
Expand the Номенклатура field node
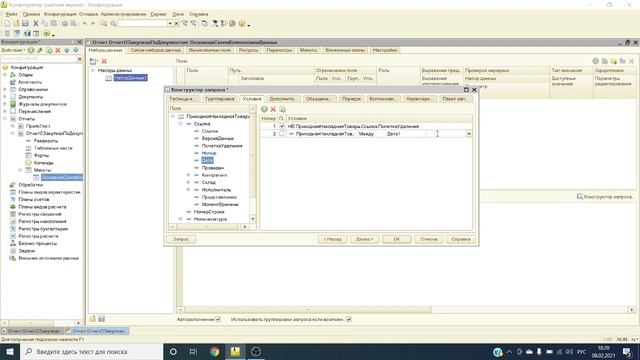(180, 219)
